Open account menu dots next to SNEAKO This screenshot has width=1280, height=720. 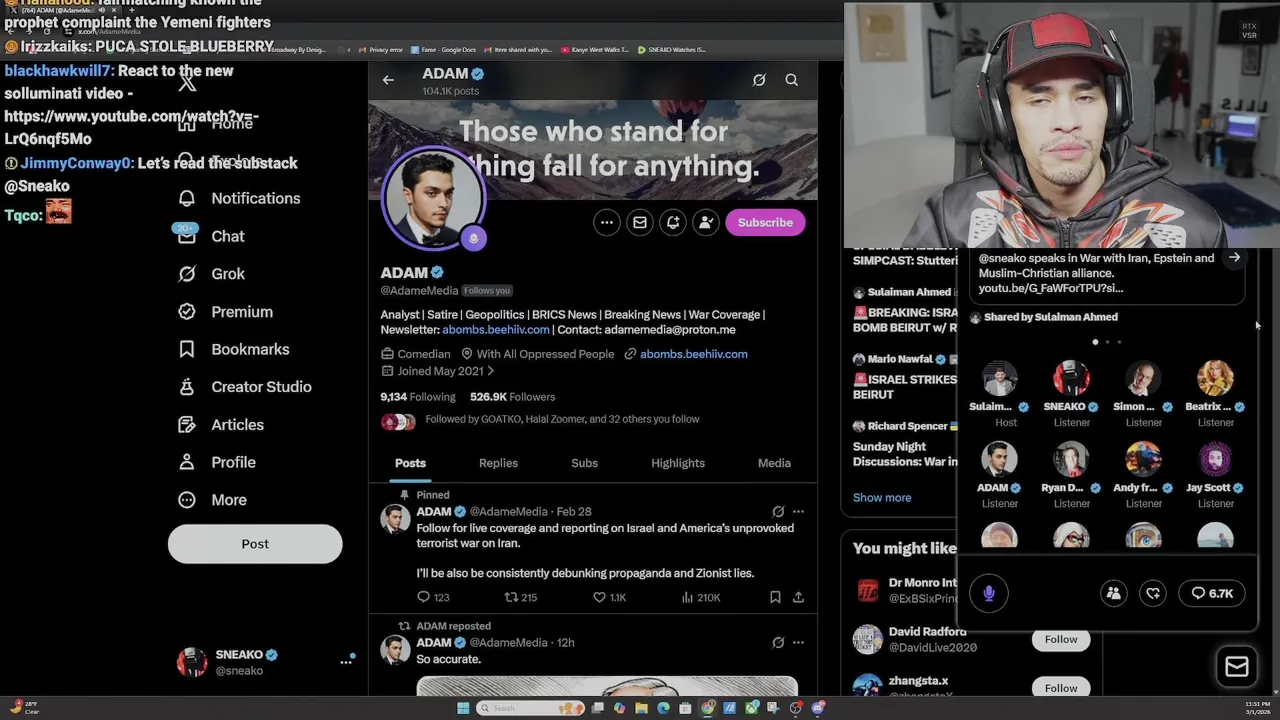coord(346,661)
